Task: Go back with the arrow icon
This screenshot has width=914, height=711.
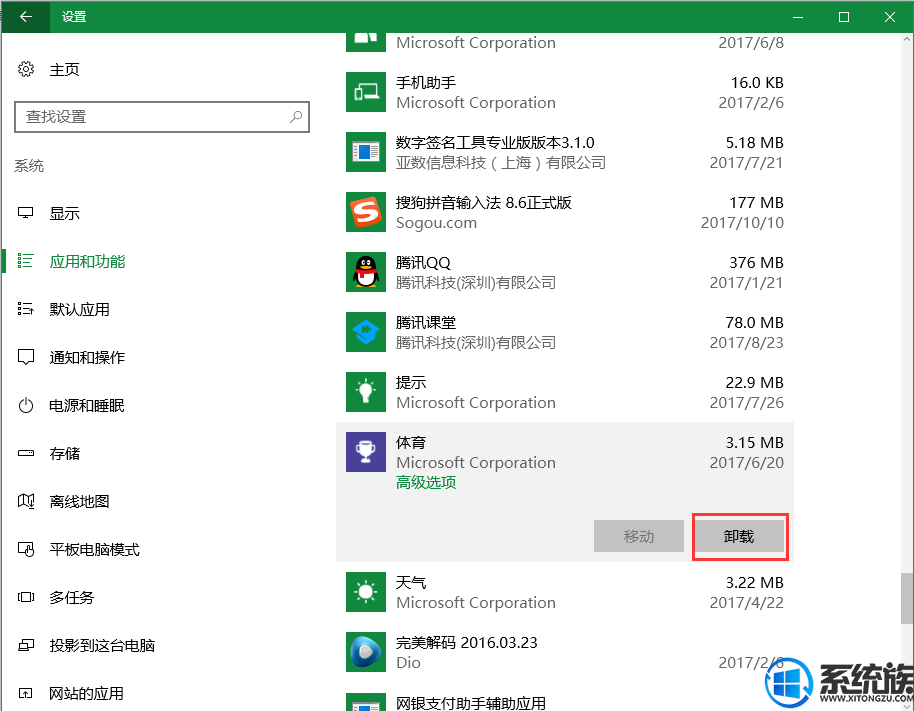Action: [26, 16]
